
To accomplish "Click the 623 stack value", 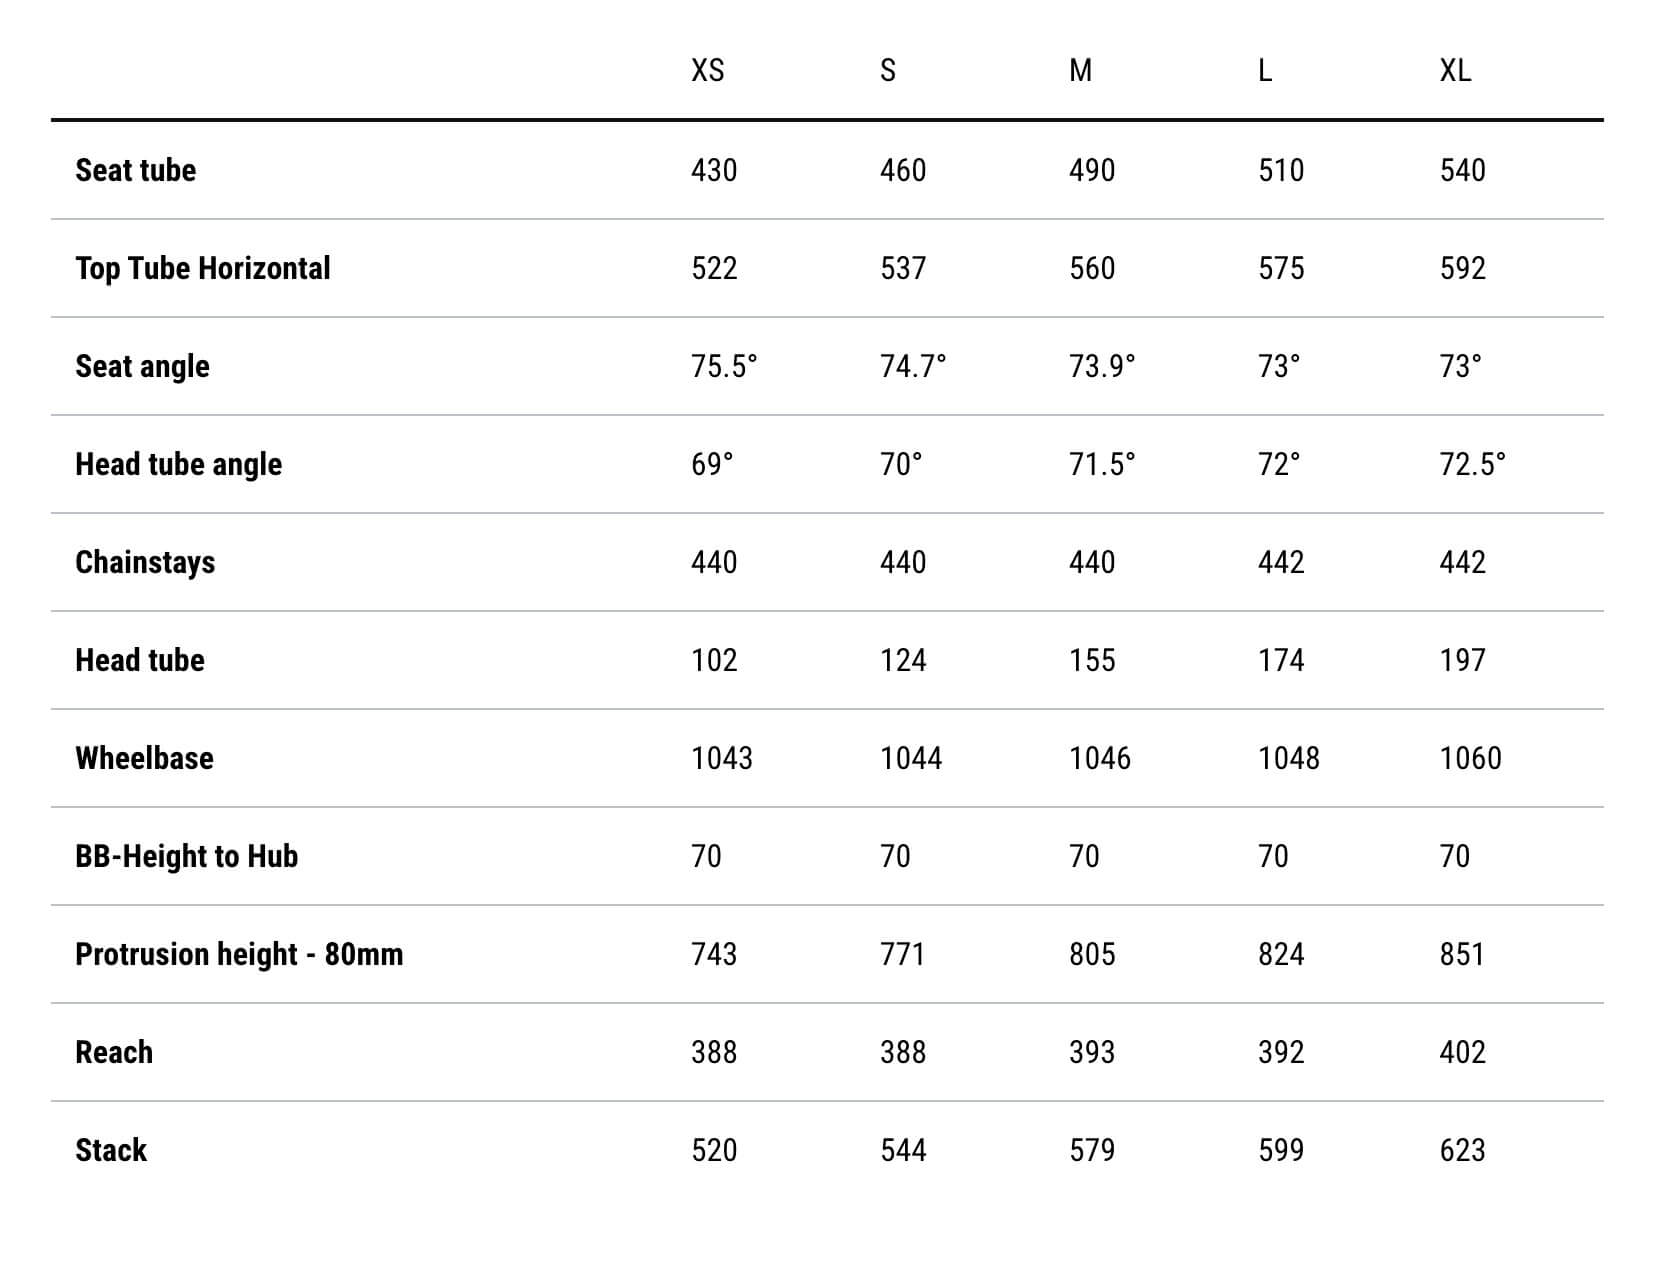I will click(x=1462, y=1150).
